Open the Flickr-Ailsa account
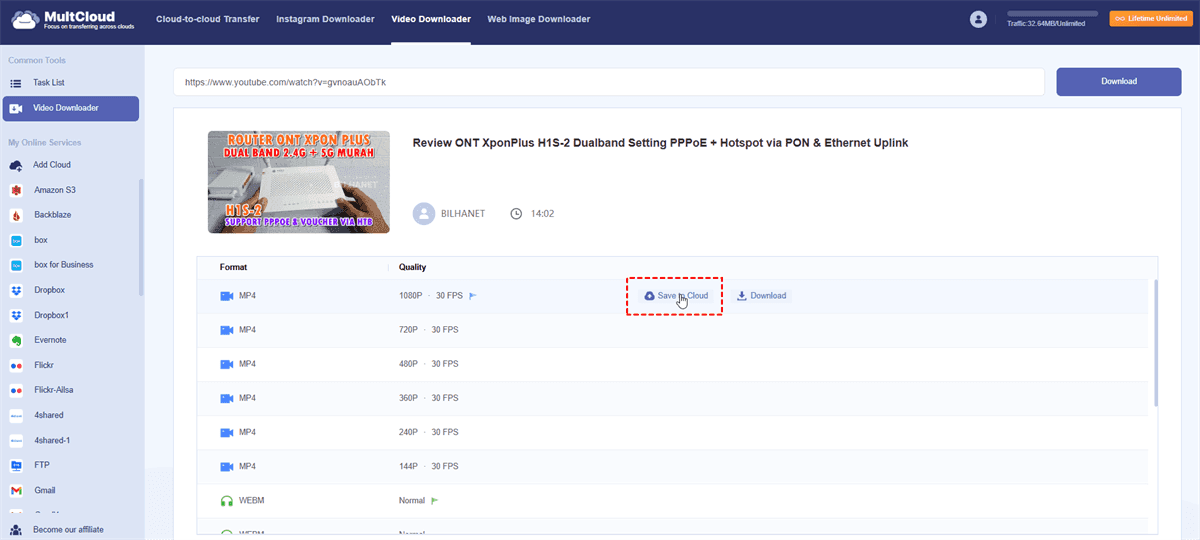 pyautogui.click(x=56, y=390)
